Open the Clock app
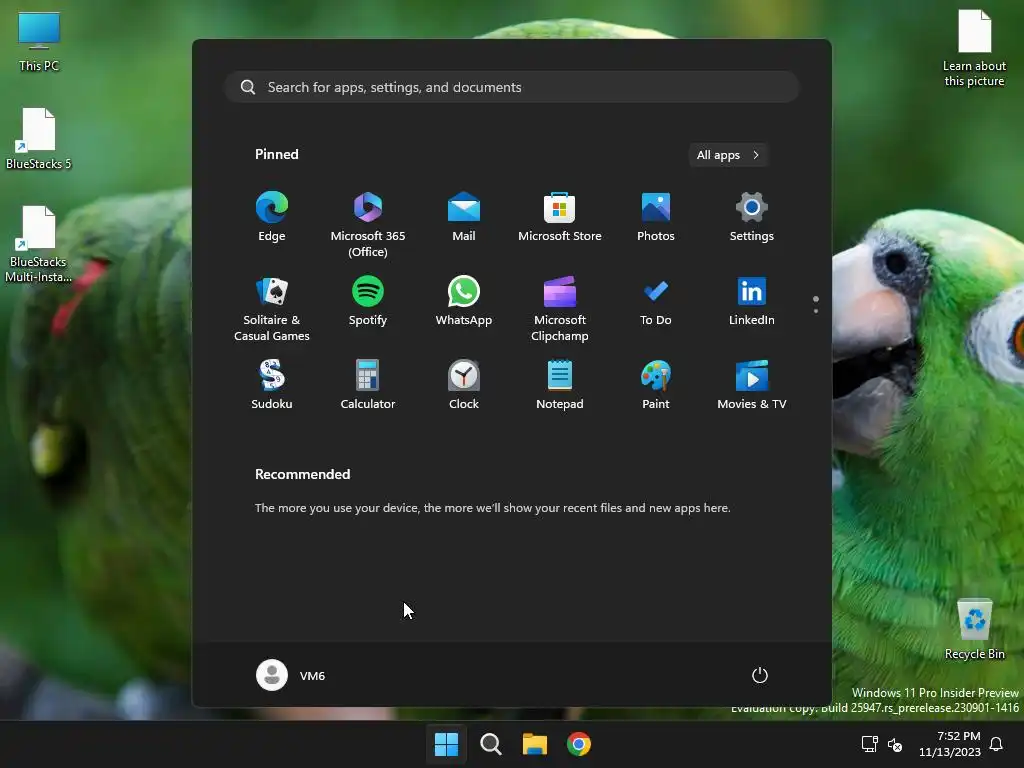1024x768 pixels. [x=464, y=385]
